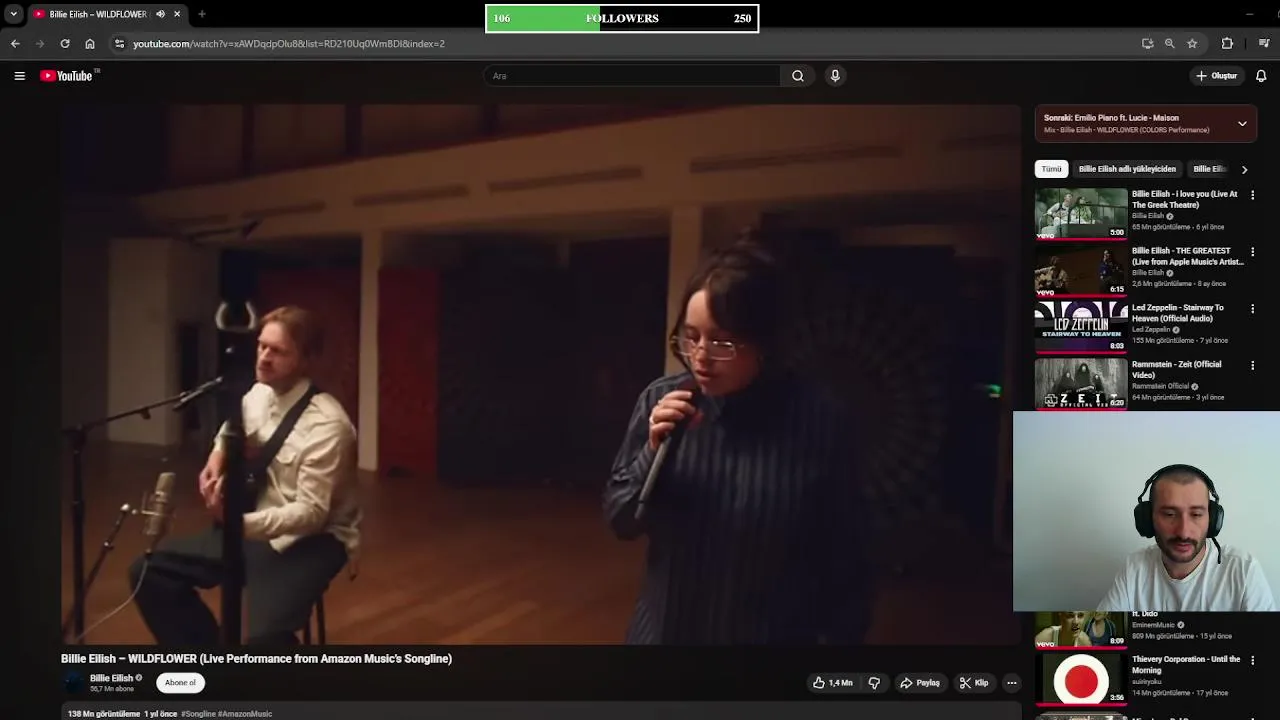Open Rammstein Zeit official video title
Screen dimensions: 1280x720
point(1176,369)
